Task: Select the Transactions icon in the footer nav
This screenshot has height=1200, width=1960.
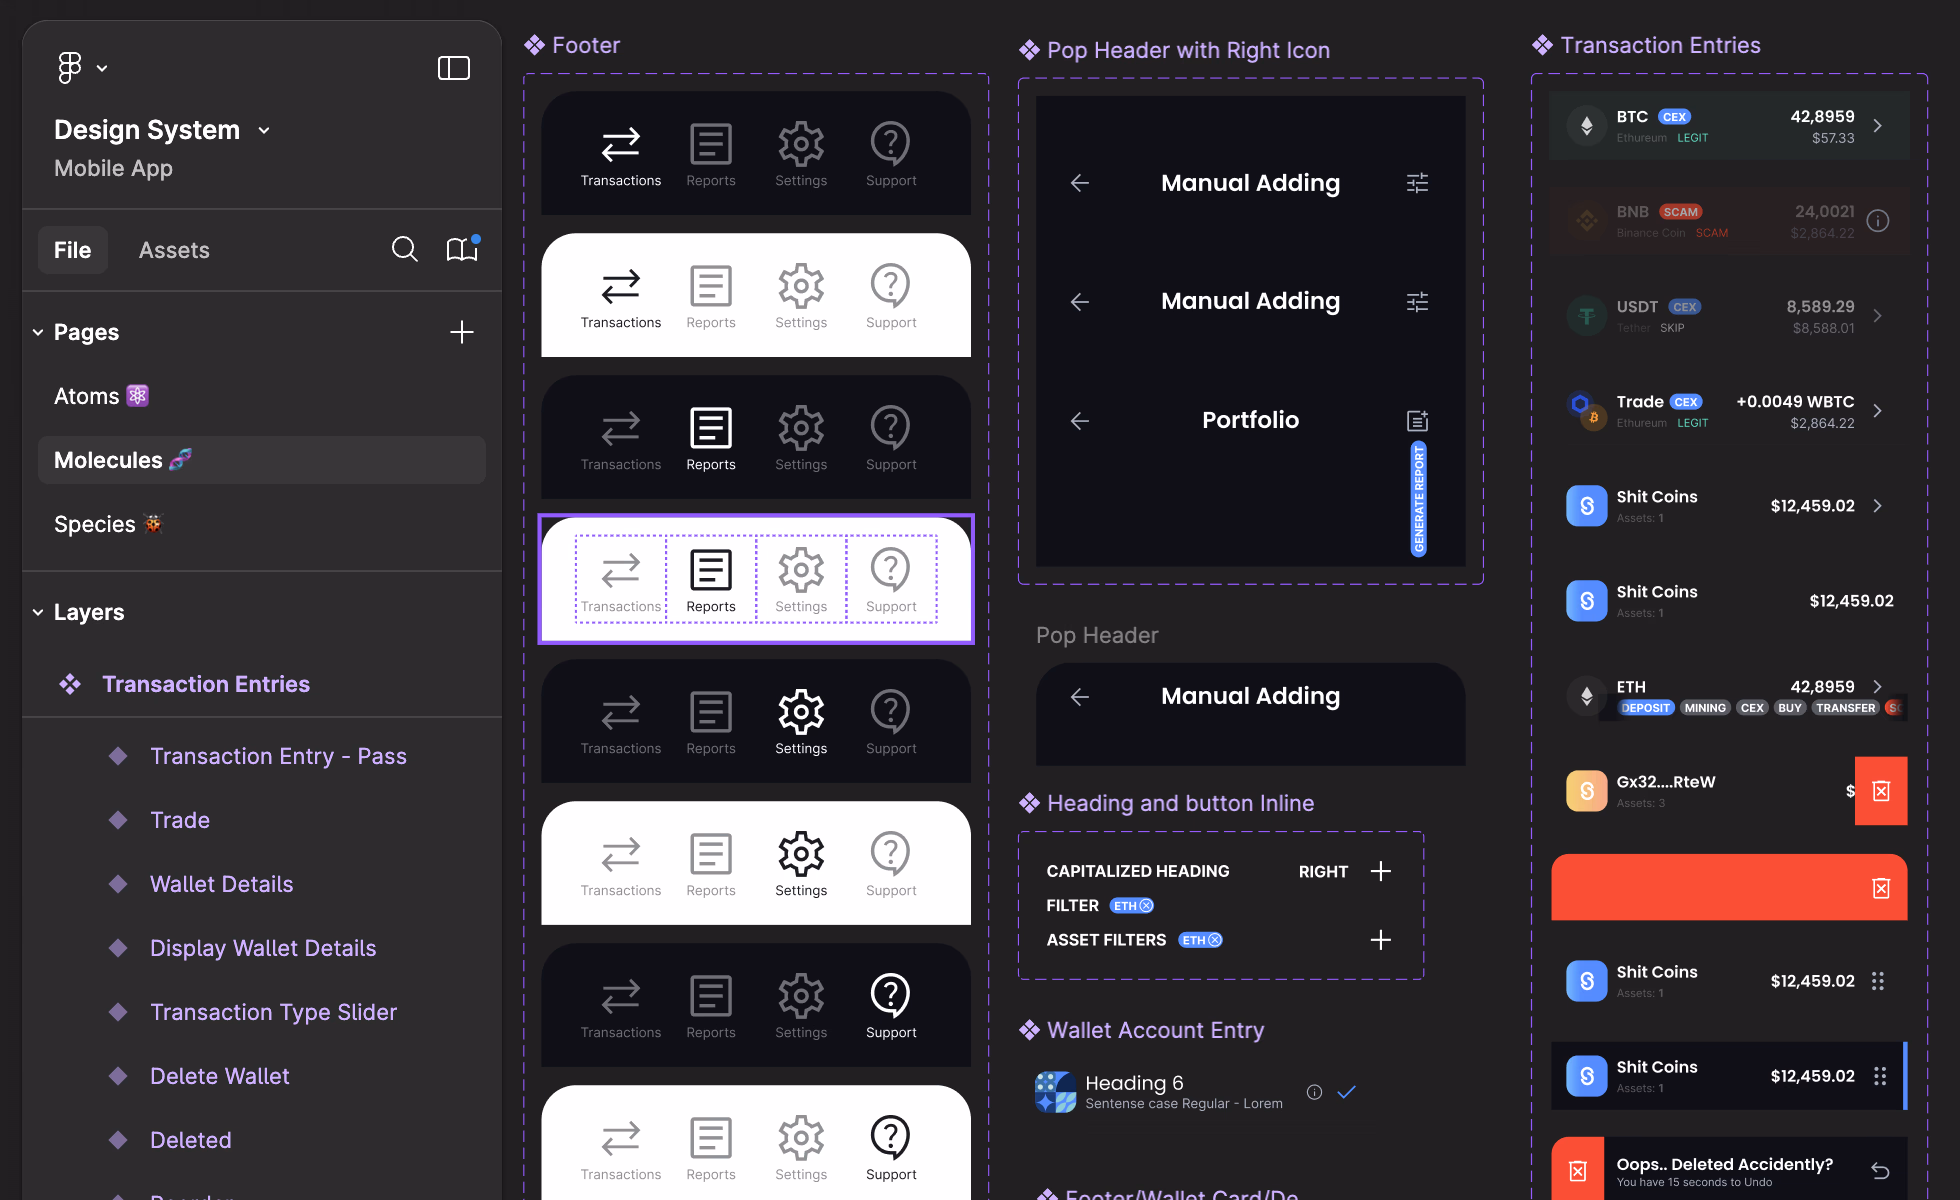Action: point(621,145)
